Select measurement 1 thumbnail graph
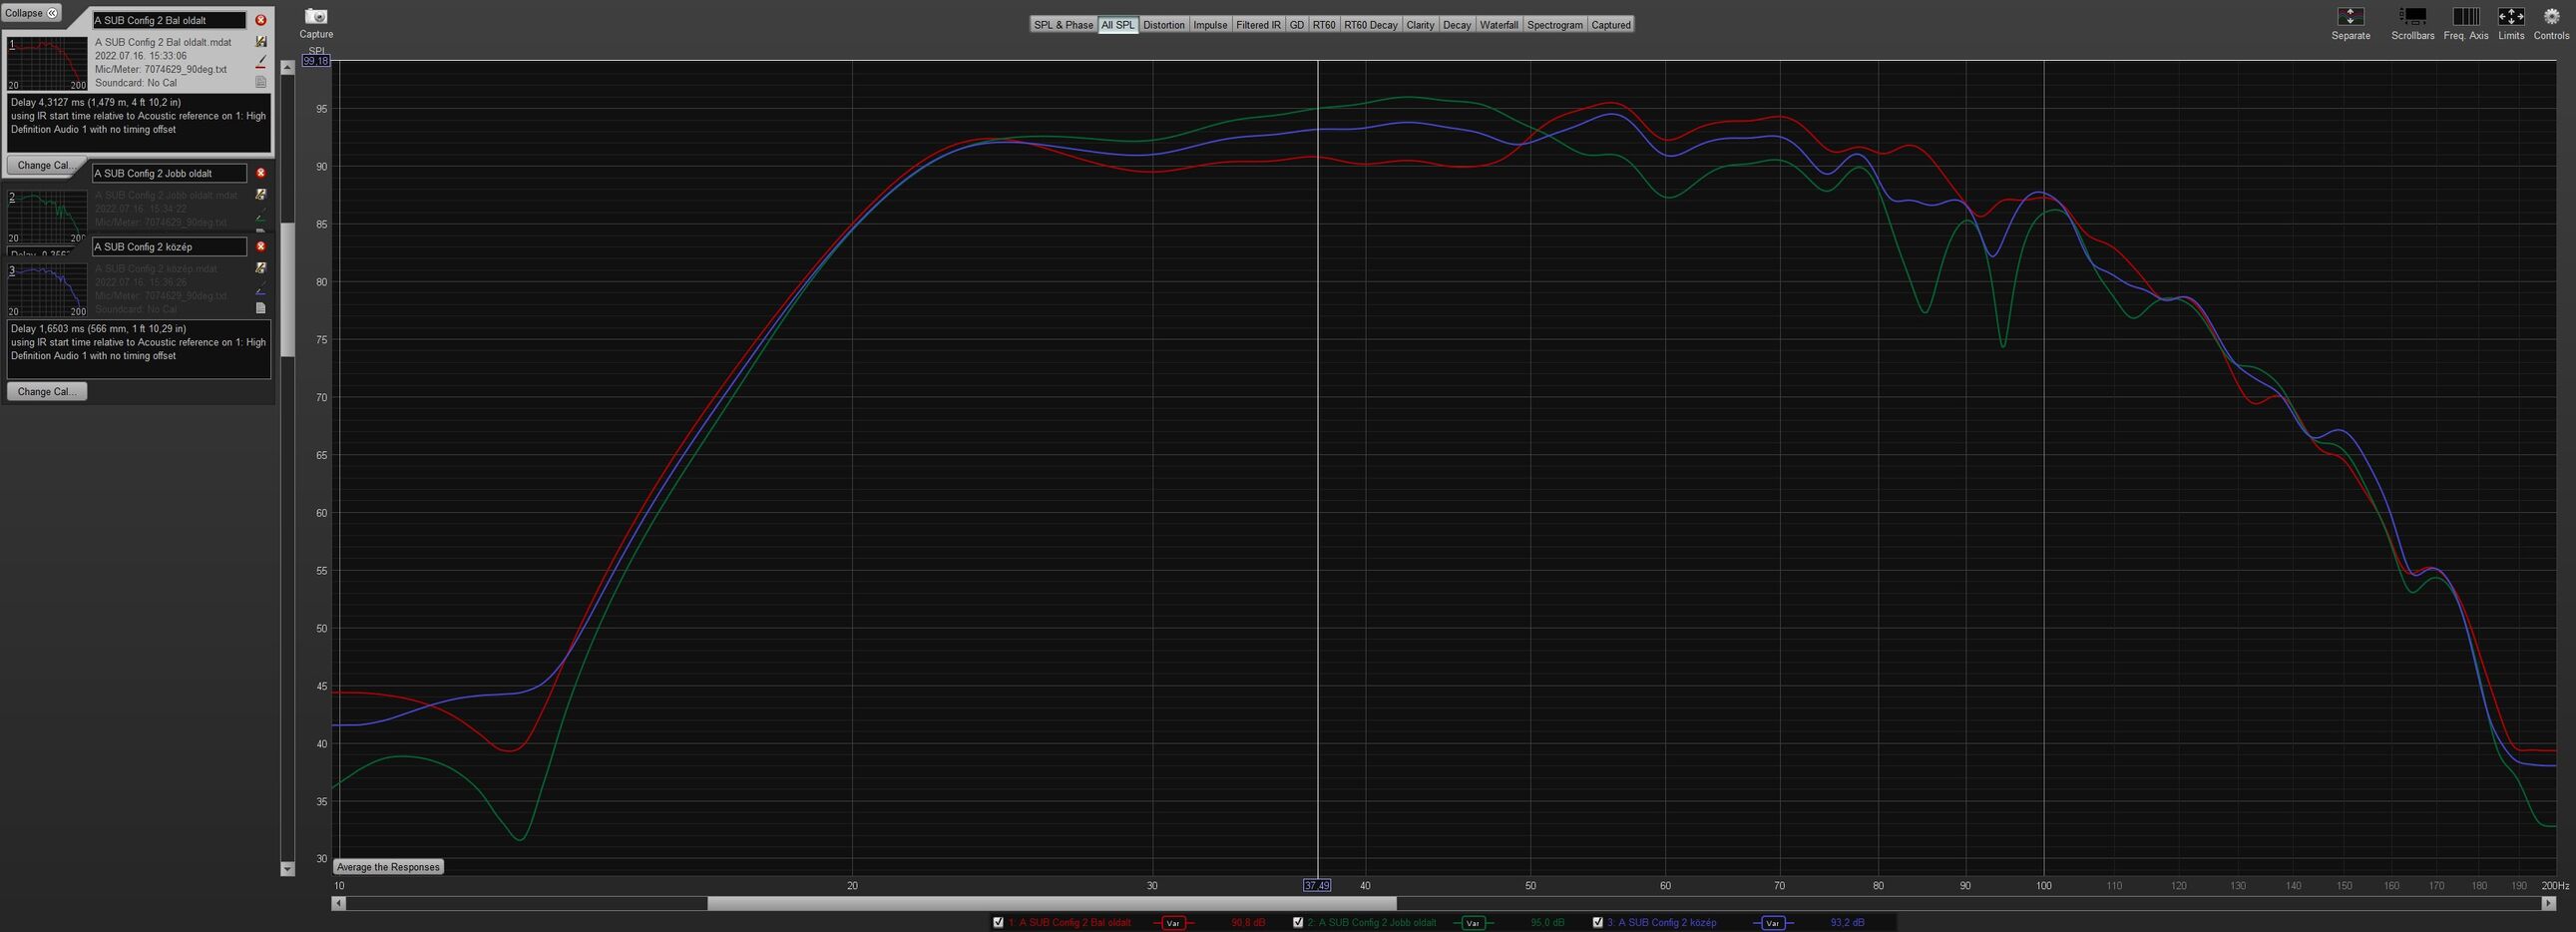Image resolution: width=2576 pixels, height=932 pixels. pos(47,64)
